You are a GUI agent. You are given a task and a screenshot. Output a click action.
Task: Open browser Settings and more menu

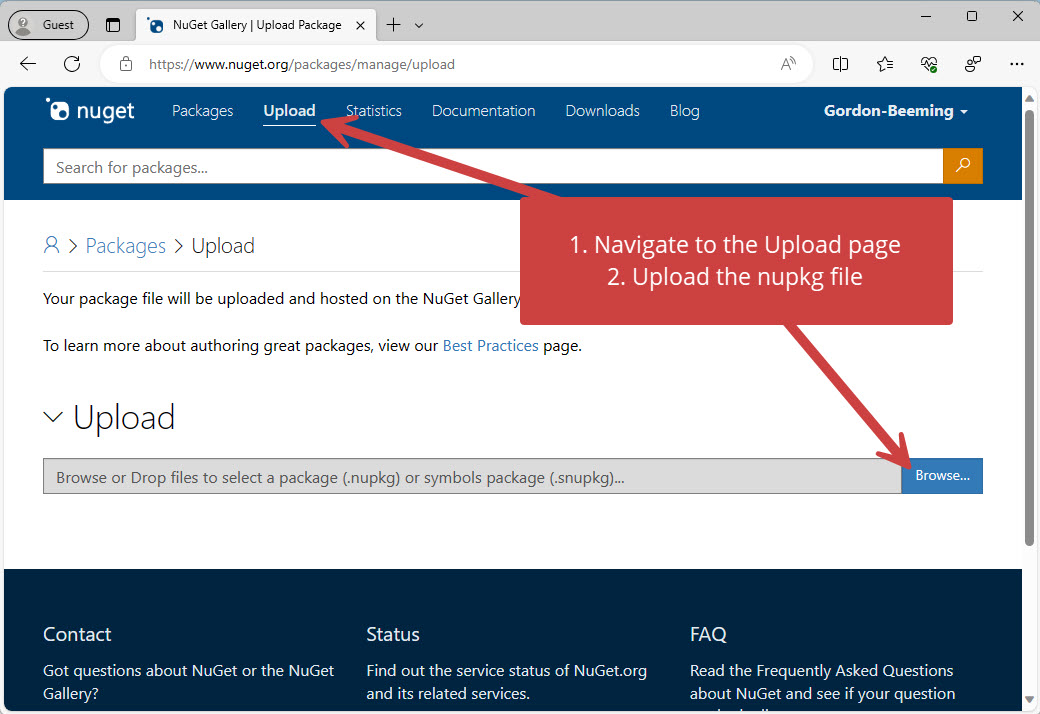(1017, 64)
